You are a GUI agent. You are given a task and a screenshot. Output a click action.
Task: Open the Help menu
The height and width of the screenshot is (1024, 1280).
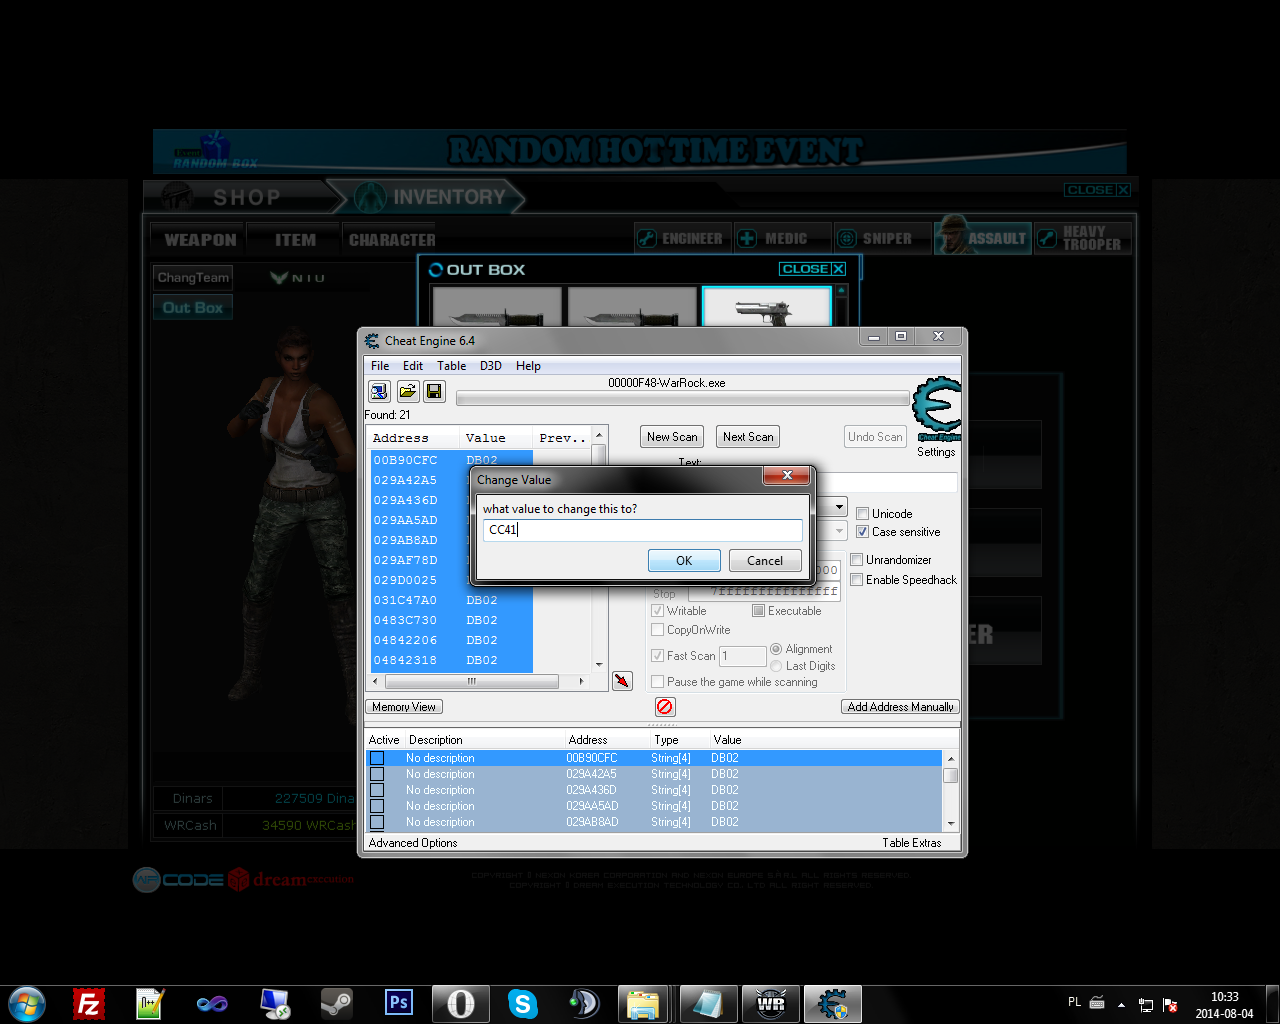click(528, 366)
